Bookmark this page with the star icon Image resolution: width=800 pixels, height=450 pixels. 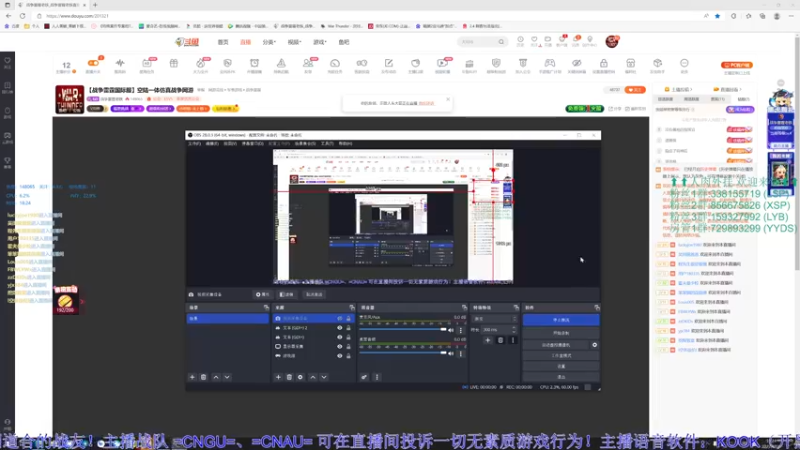coord(717,16)
